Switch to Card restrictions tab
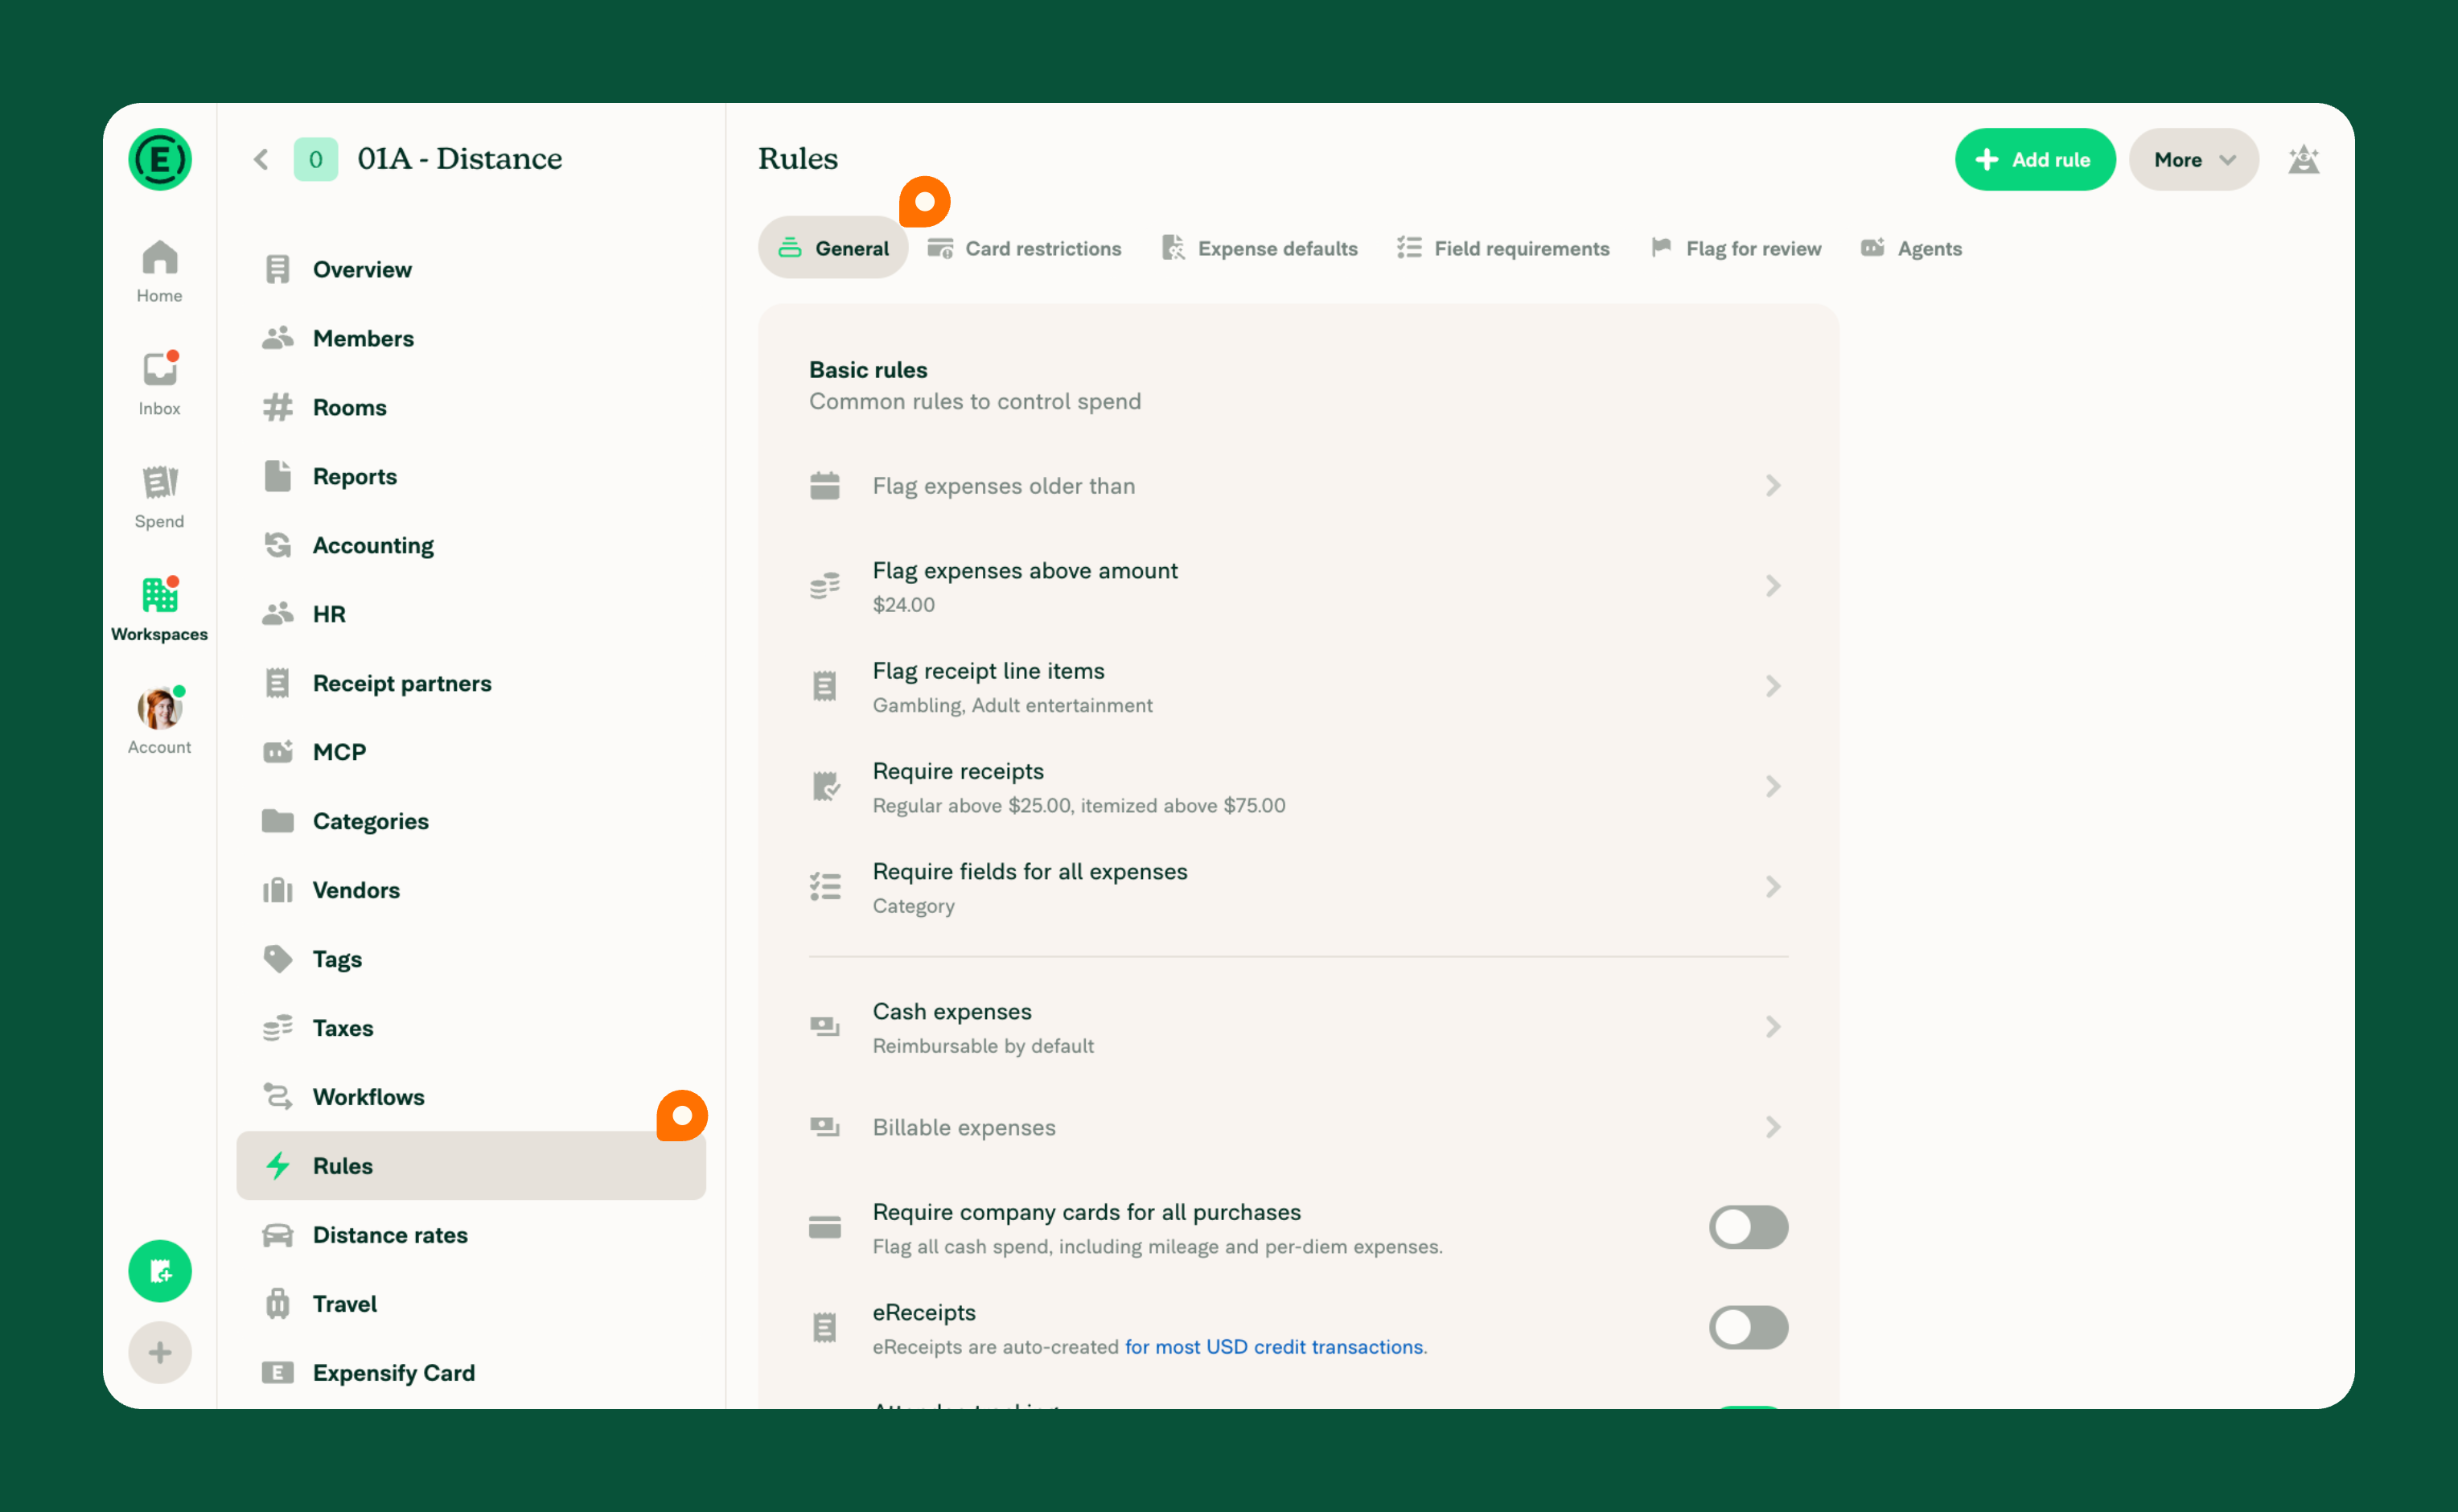Image resolution: width=2458 pixels, height=1512 pixels. tap(1025, 248)
